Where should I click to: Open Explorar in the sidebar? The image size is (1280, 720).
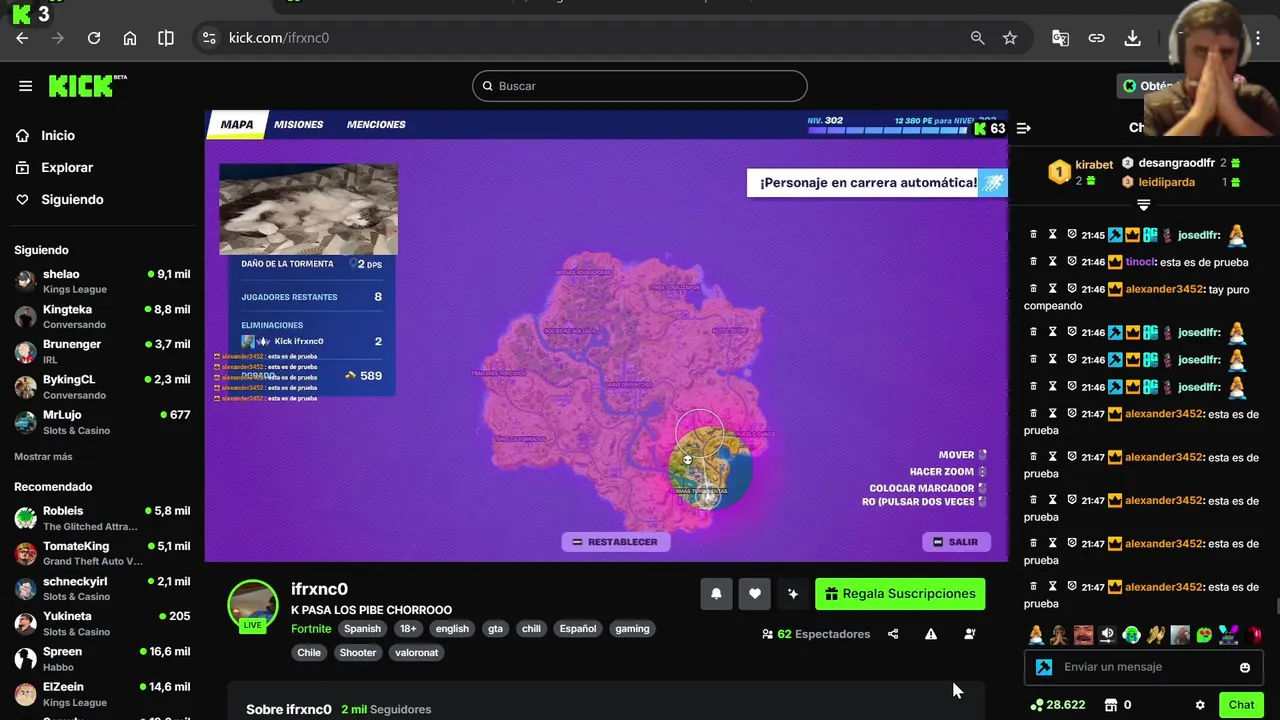click(67, 168)
